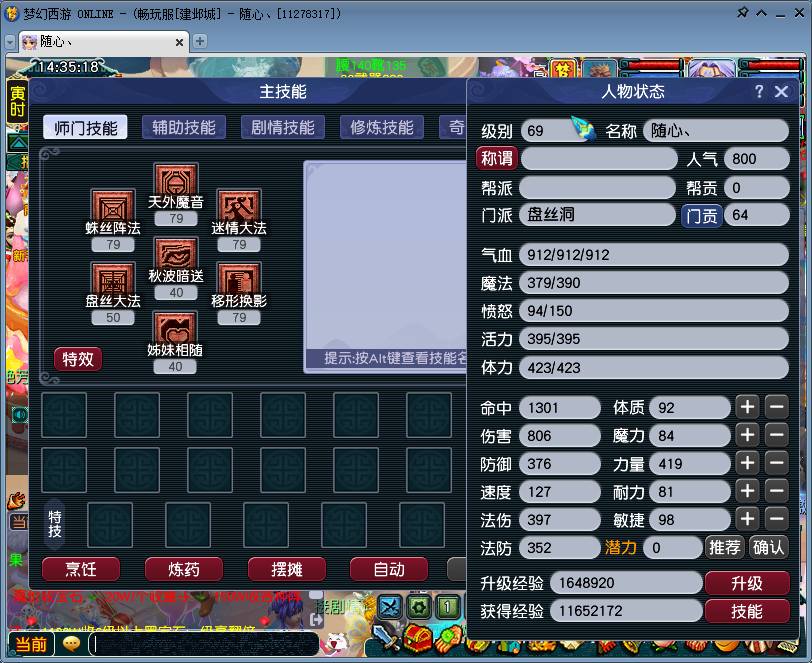Image resolution: width=812 pixels, height=663 pixels.
Task: Close the 人物状态 panel
Action: point(781,92)
